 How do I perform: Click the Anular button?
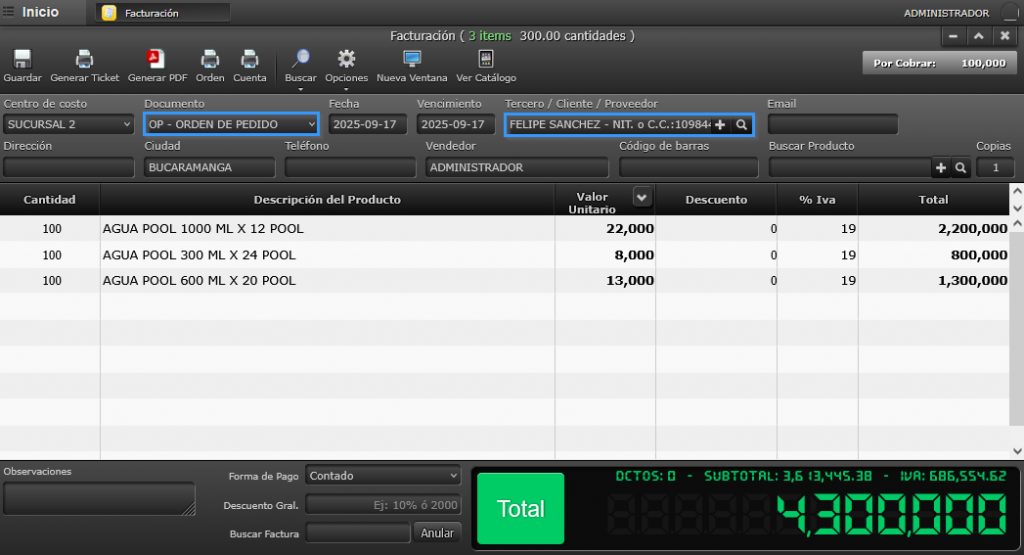(437, 533)
